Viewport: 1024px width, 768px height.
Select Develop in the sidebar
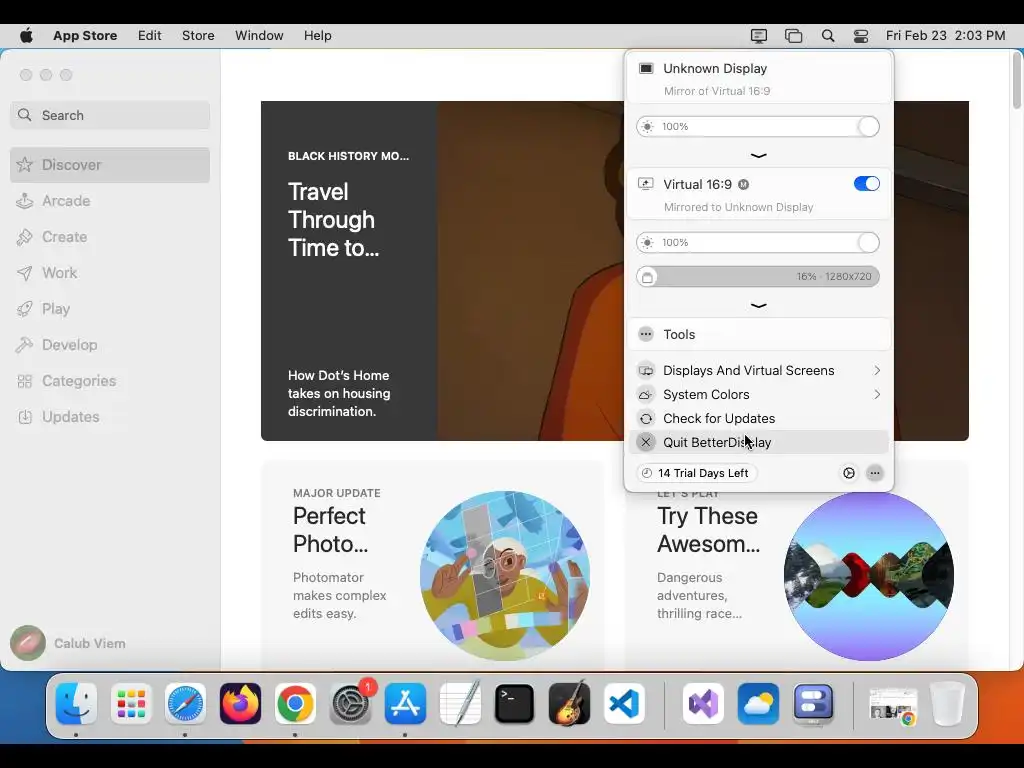pos(110,345)
